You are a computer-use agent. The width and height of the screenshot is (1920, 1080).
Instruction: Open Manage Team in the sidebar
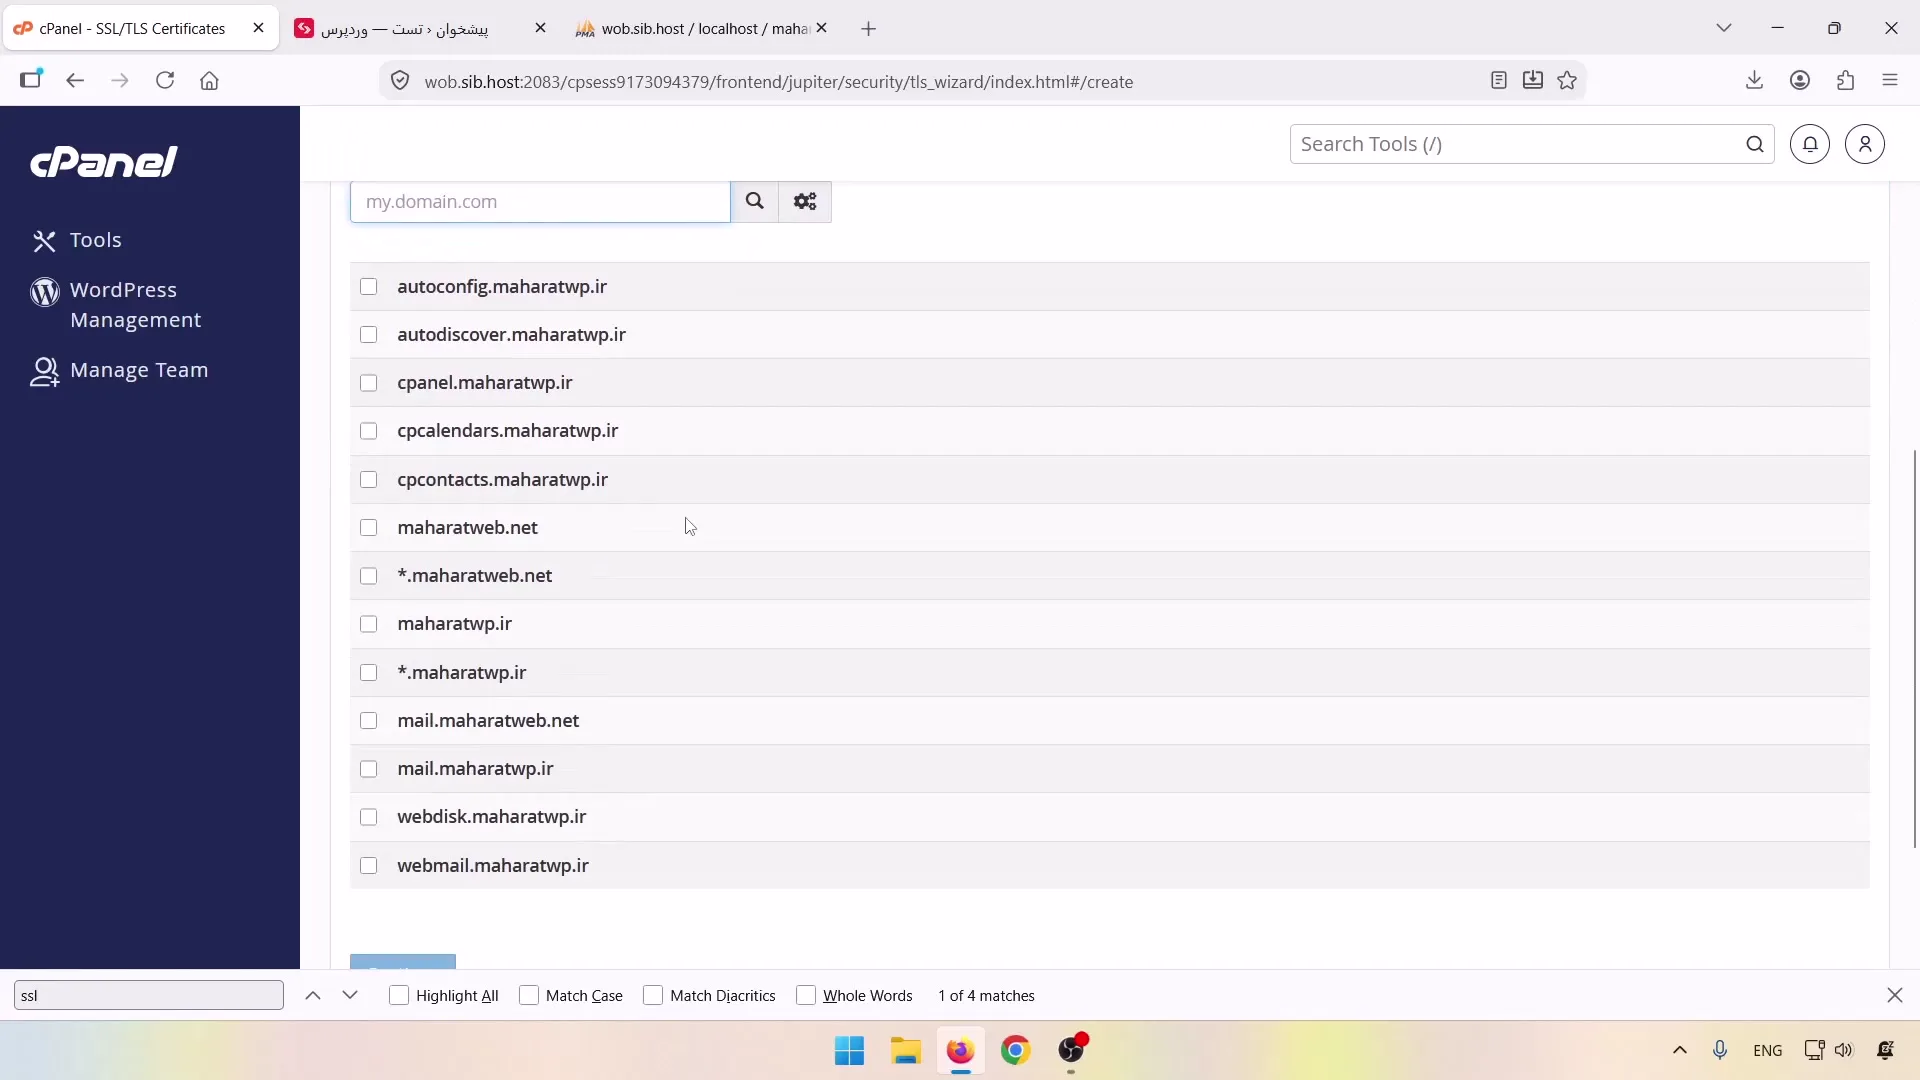click(120, 371)
